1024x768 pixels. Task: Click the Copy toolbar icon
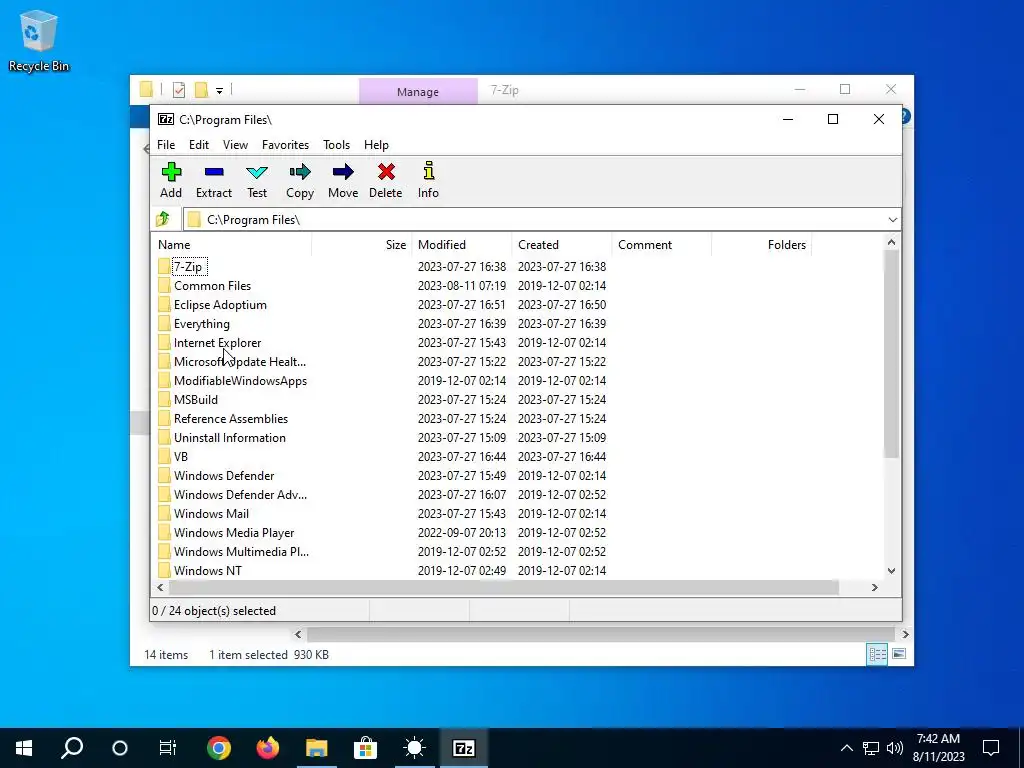[x=300, y=172]
